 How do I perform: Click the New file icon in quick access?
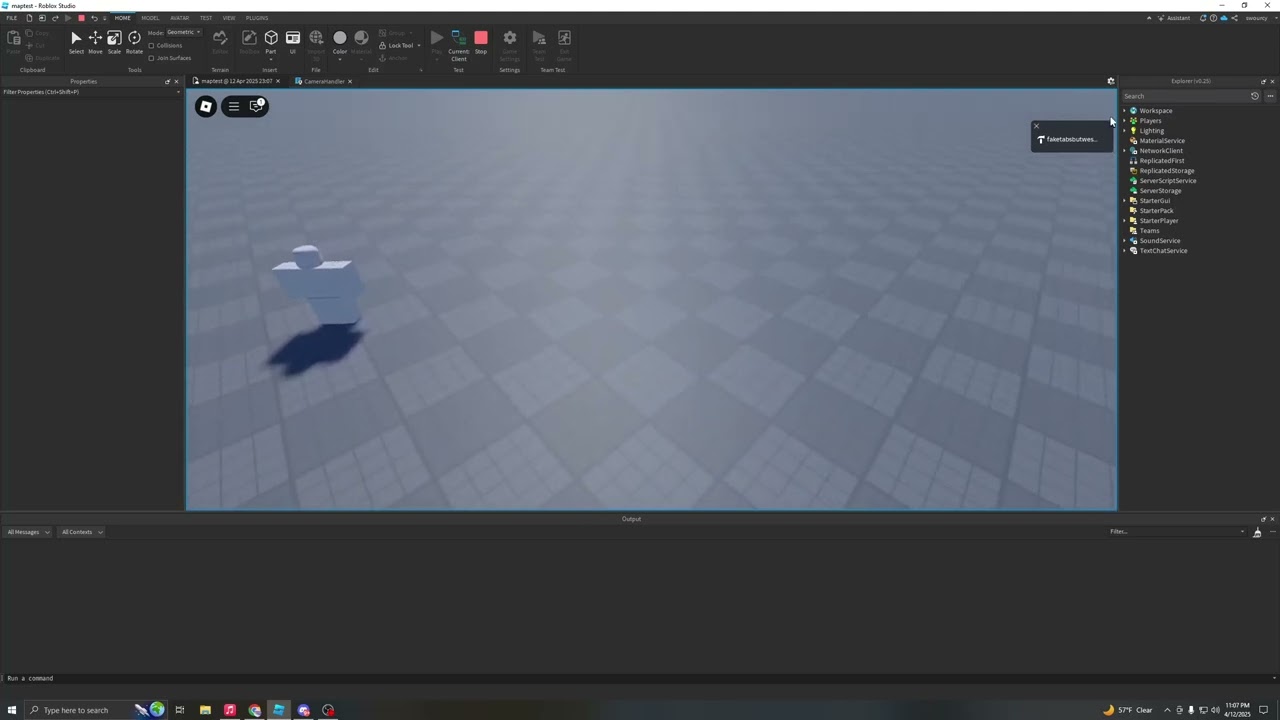[28, 18]
